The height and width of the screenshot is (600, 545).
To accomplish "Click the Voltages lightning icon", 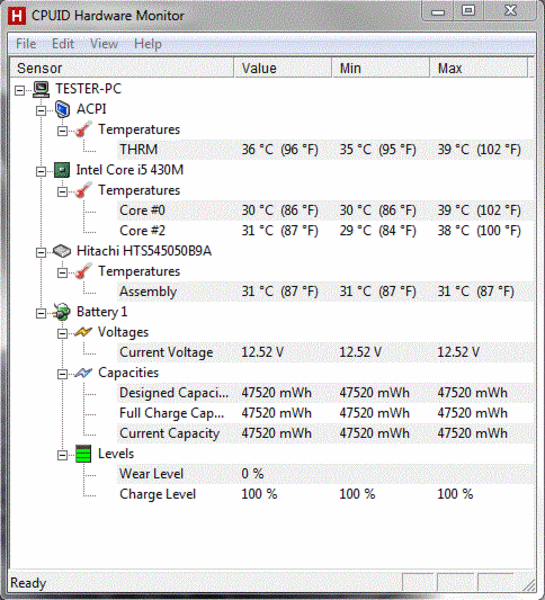I will click(x=83, y=332).
